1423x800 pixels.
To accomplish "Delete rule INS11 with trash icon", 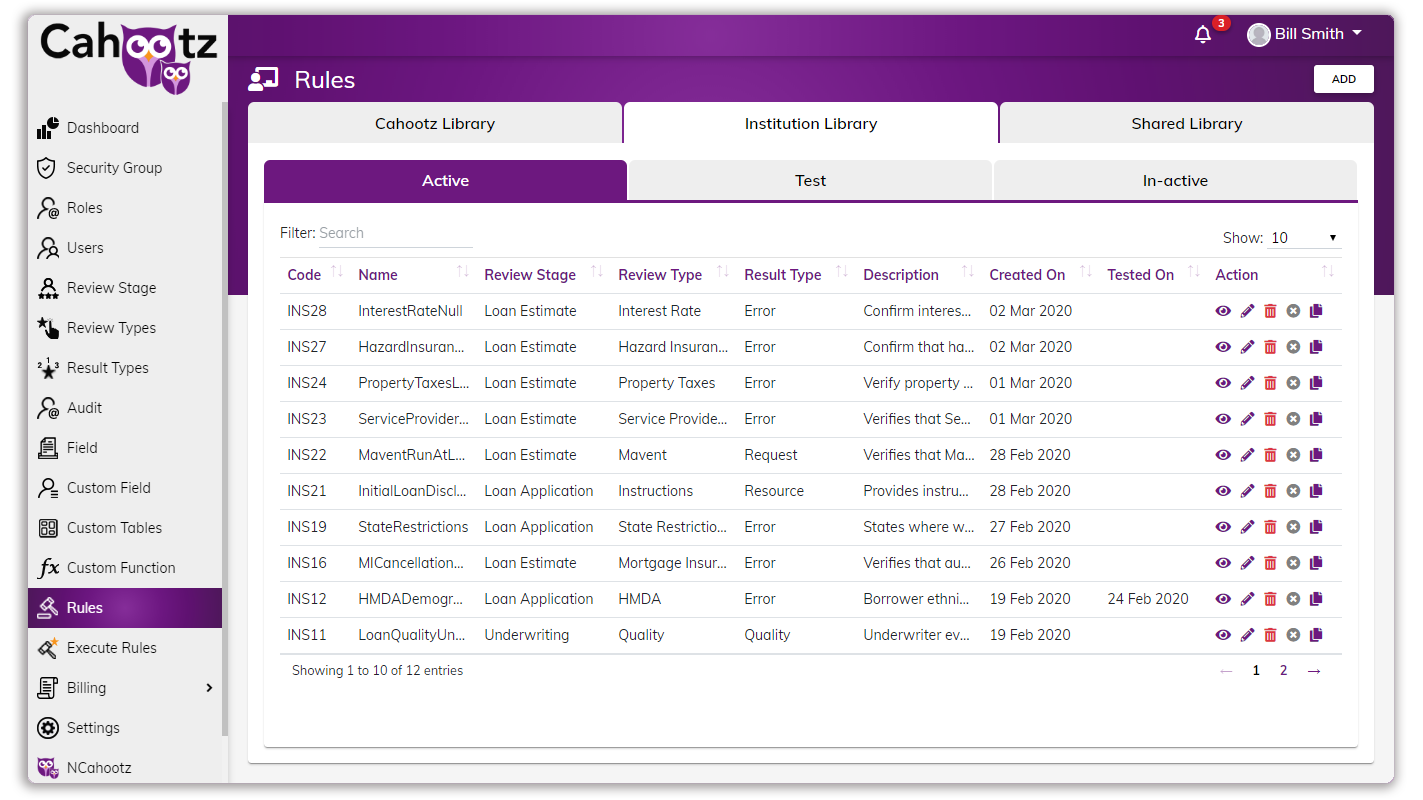I will [x=1270, y=635].
